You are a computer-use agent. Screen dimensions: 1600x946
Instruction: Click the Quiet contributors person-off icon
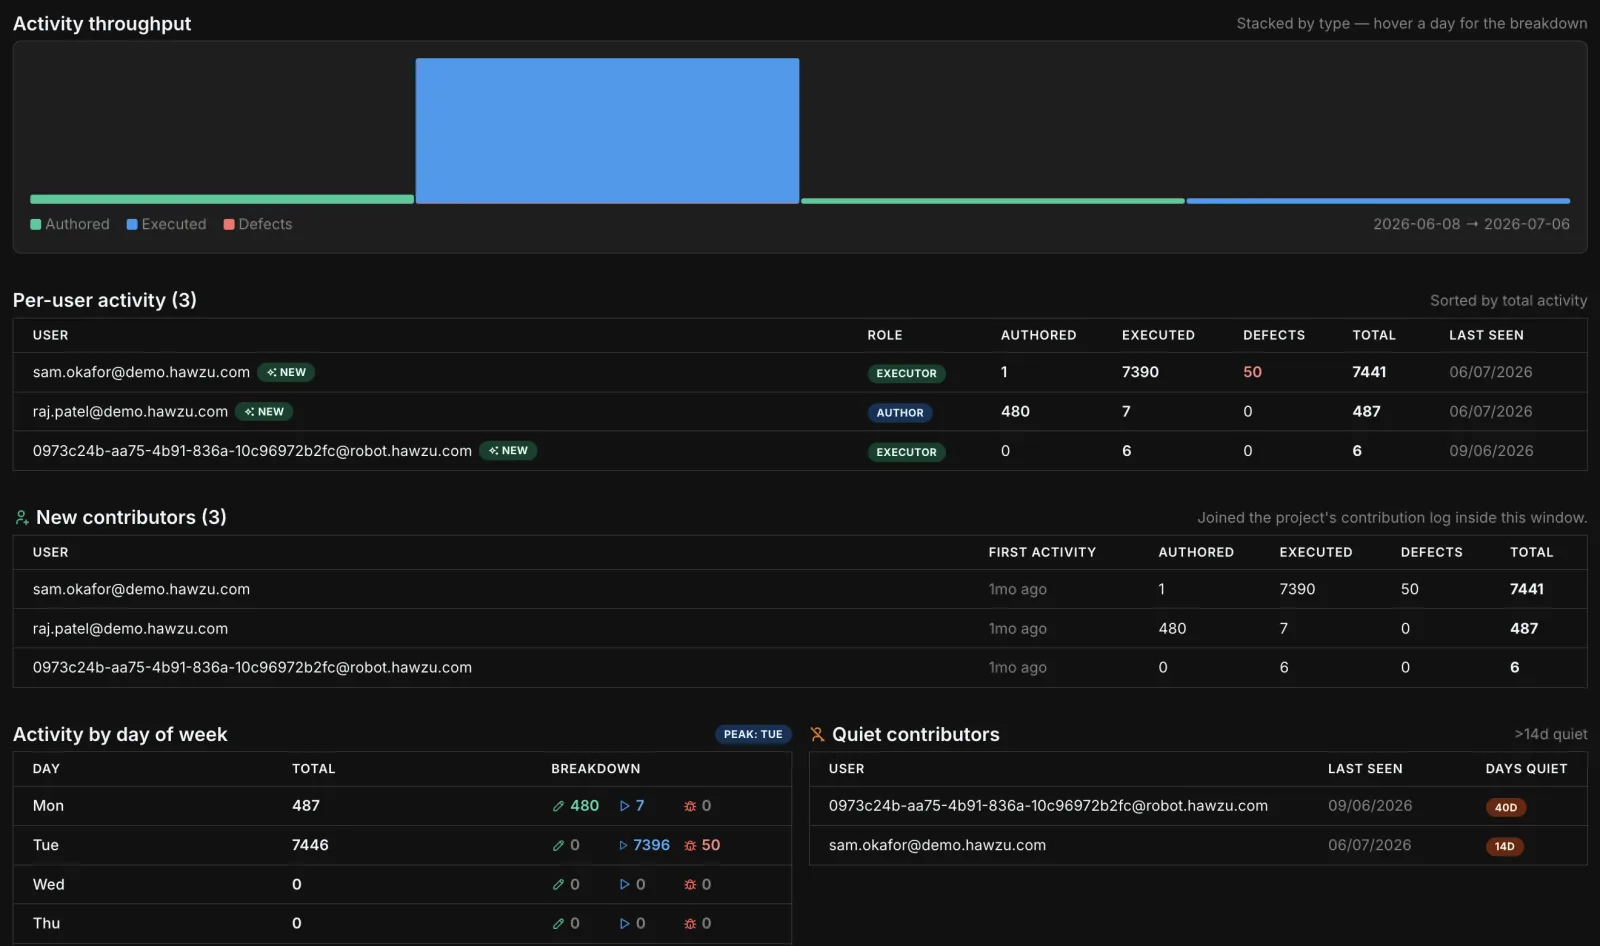click(817, 735)
